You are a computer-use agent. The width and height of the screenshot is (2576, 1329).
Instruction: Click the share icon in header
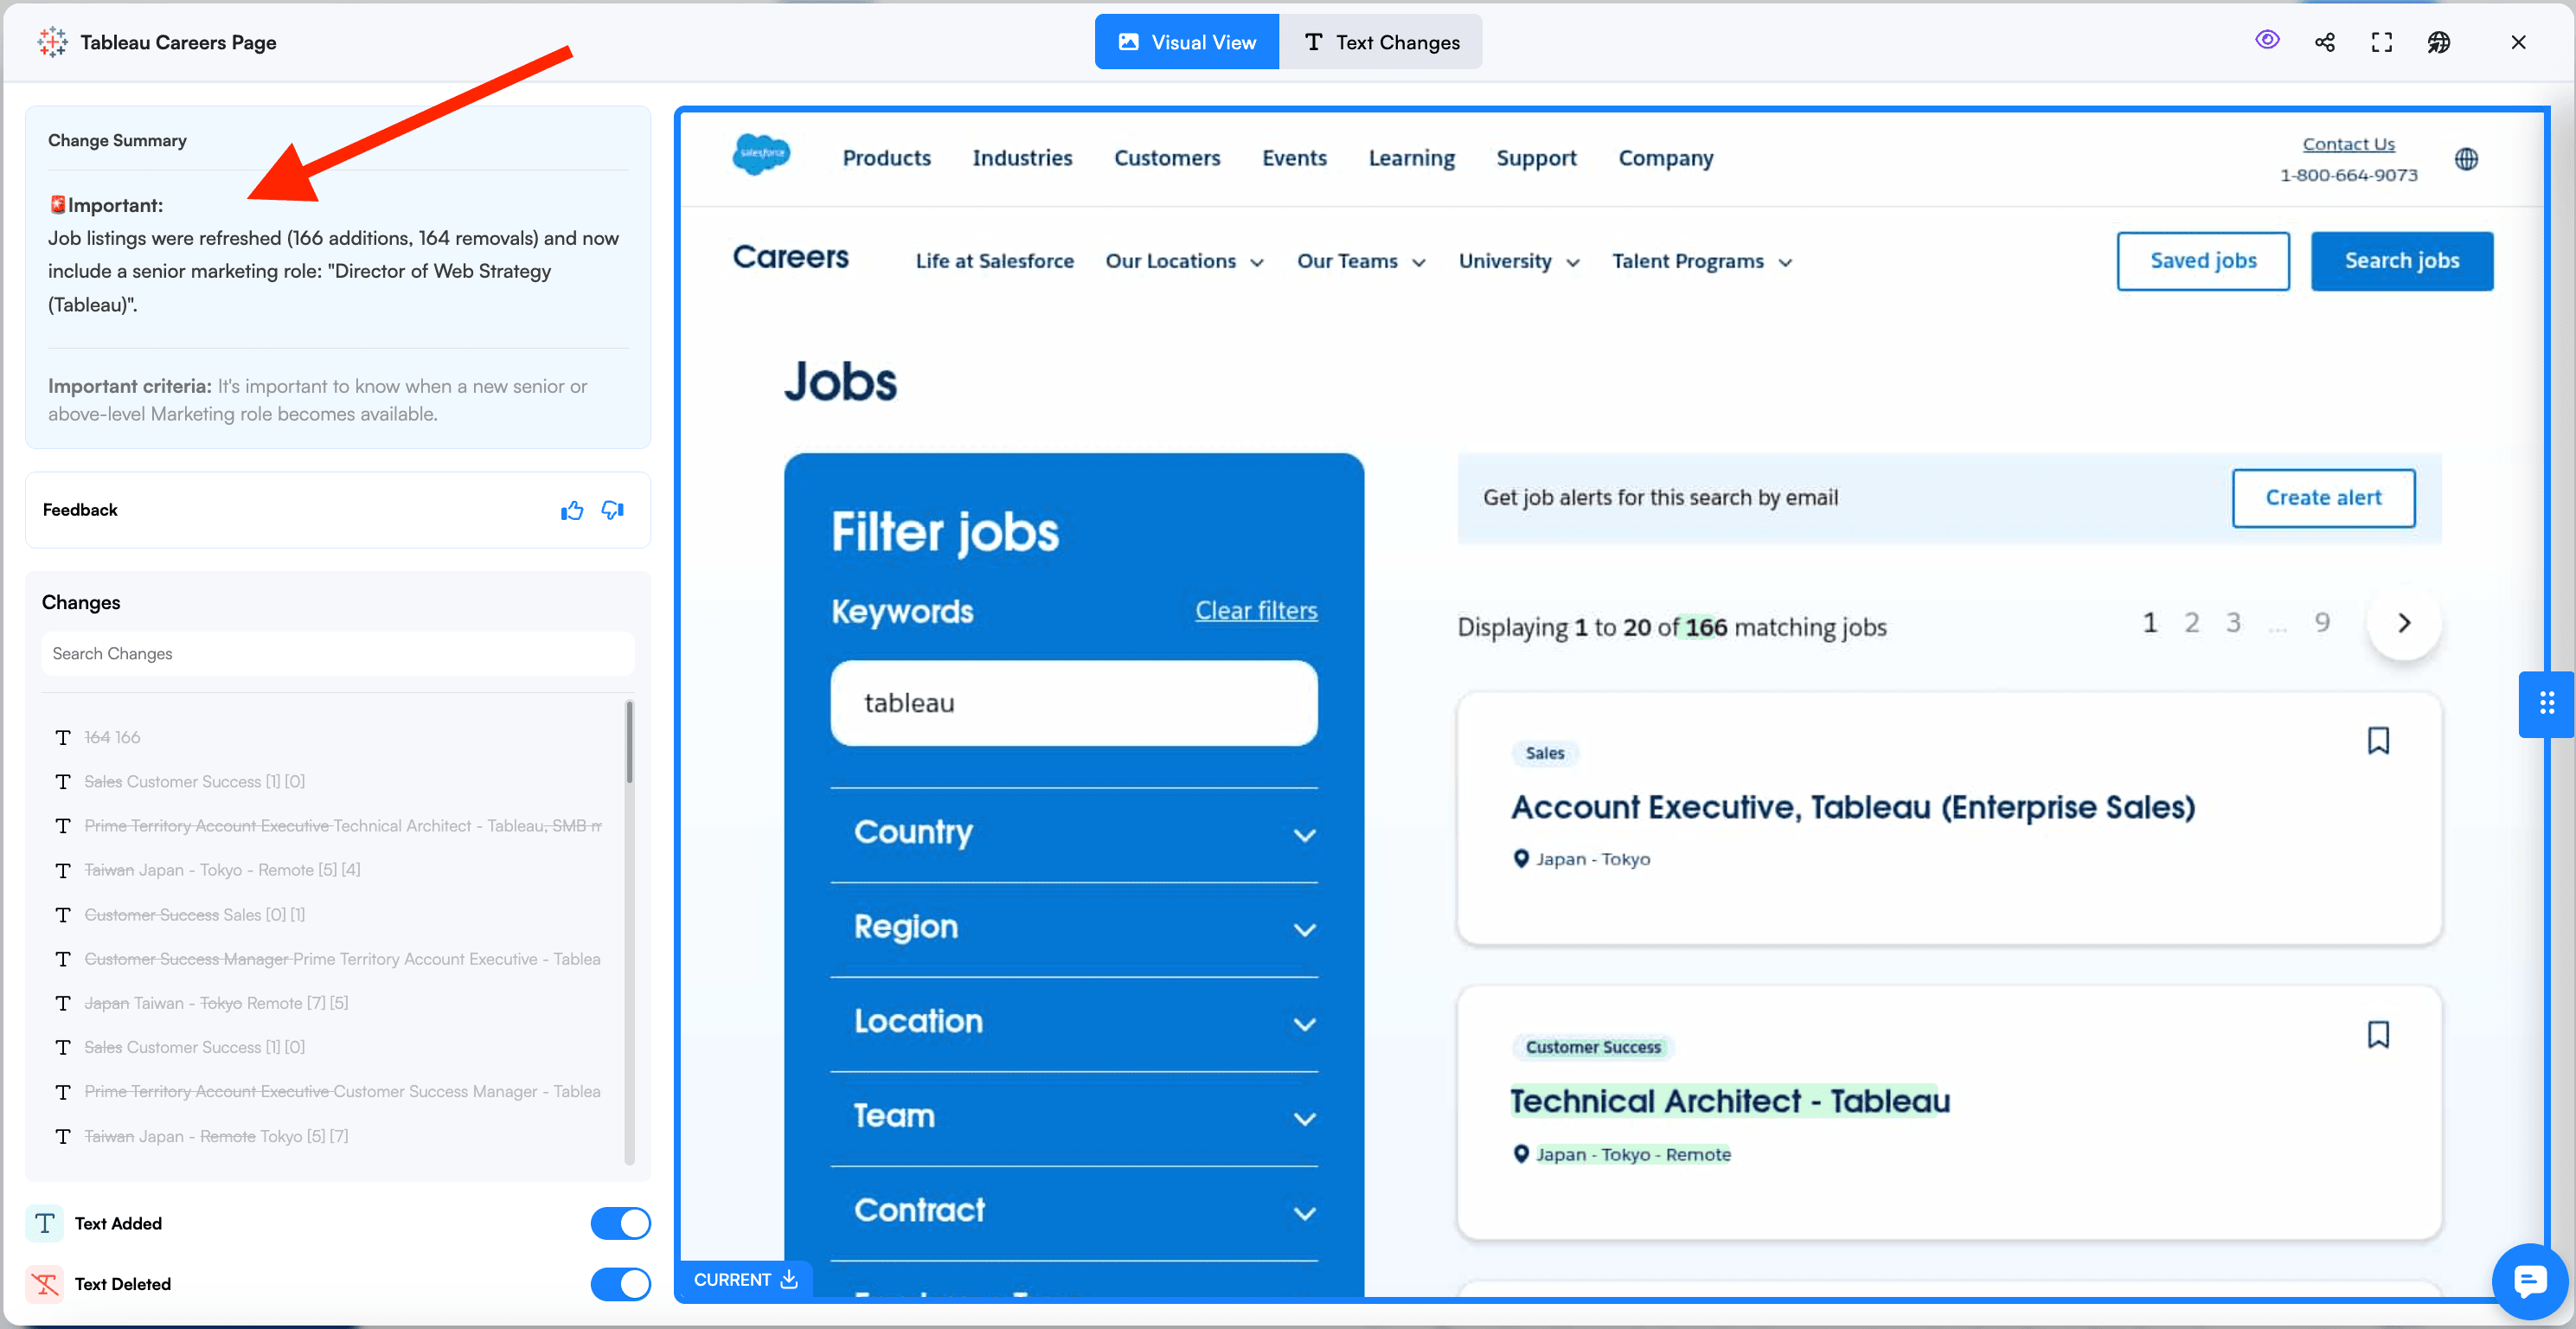(2325, 42)
